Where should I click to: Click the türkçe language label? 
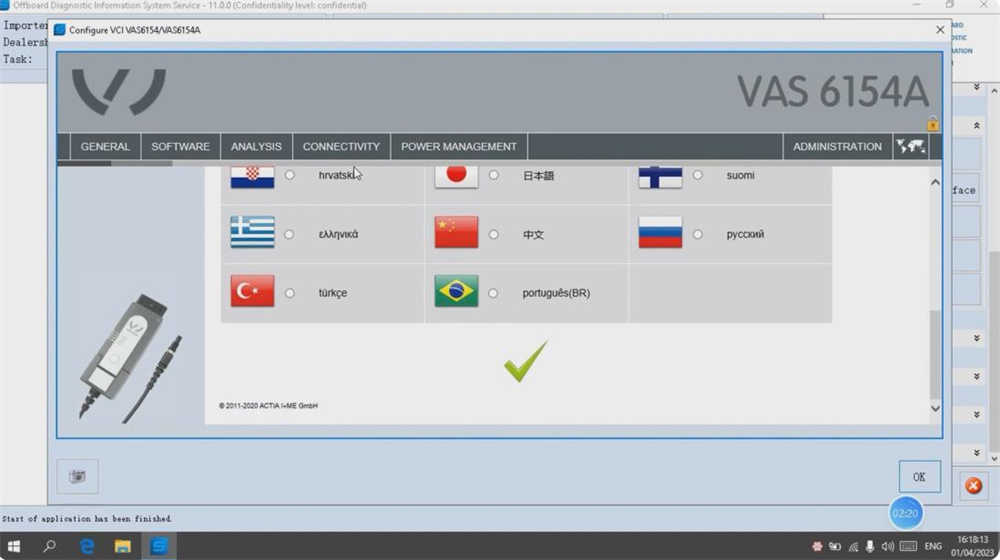[x=333, y=293]
